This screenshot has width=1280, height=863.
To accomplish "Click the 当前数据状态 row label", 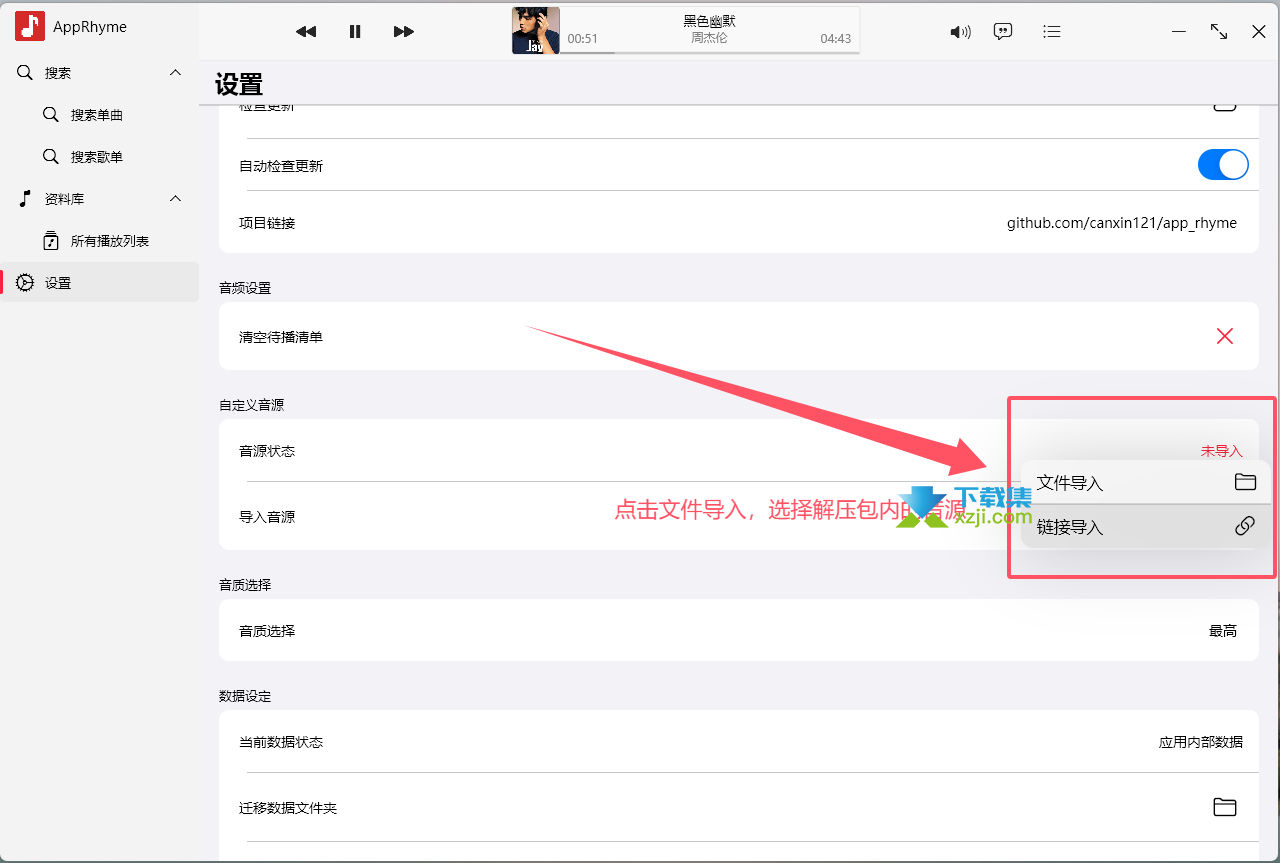I will tap(281, 742).
